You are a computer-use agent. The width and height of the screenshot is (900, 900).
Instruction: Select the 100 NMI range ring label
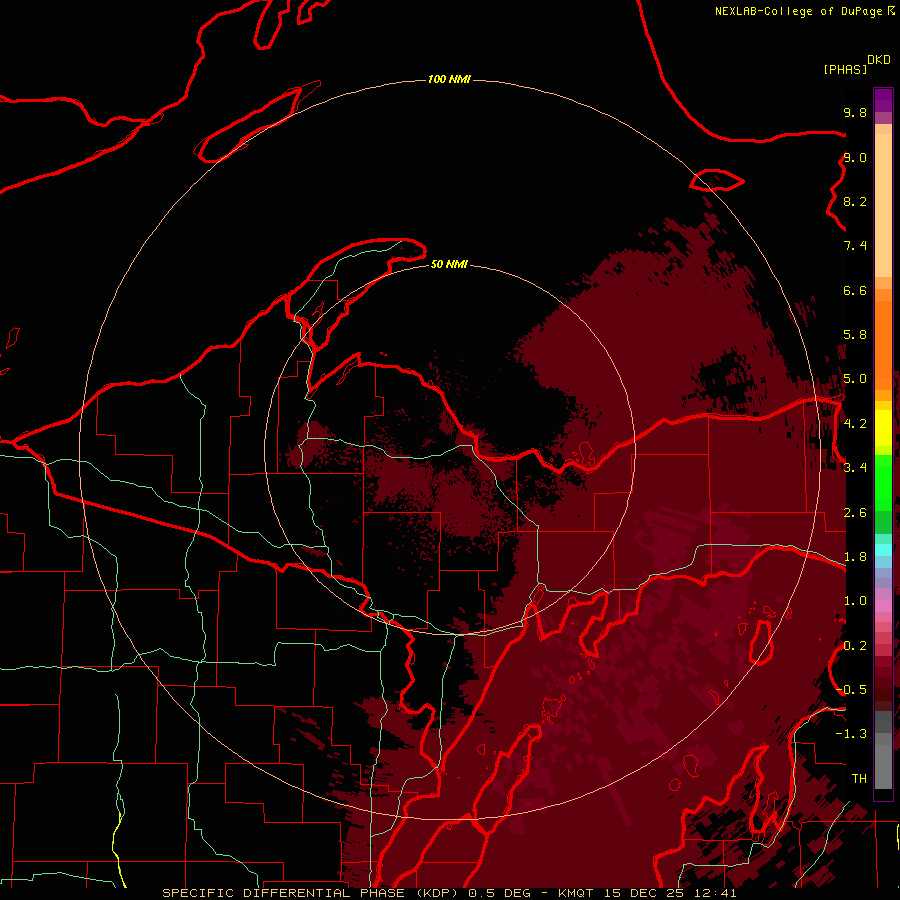[x=449, y=79]
